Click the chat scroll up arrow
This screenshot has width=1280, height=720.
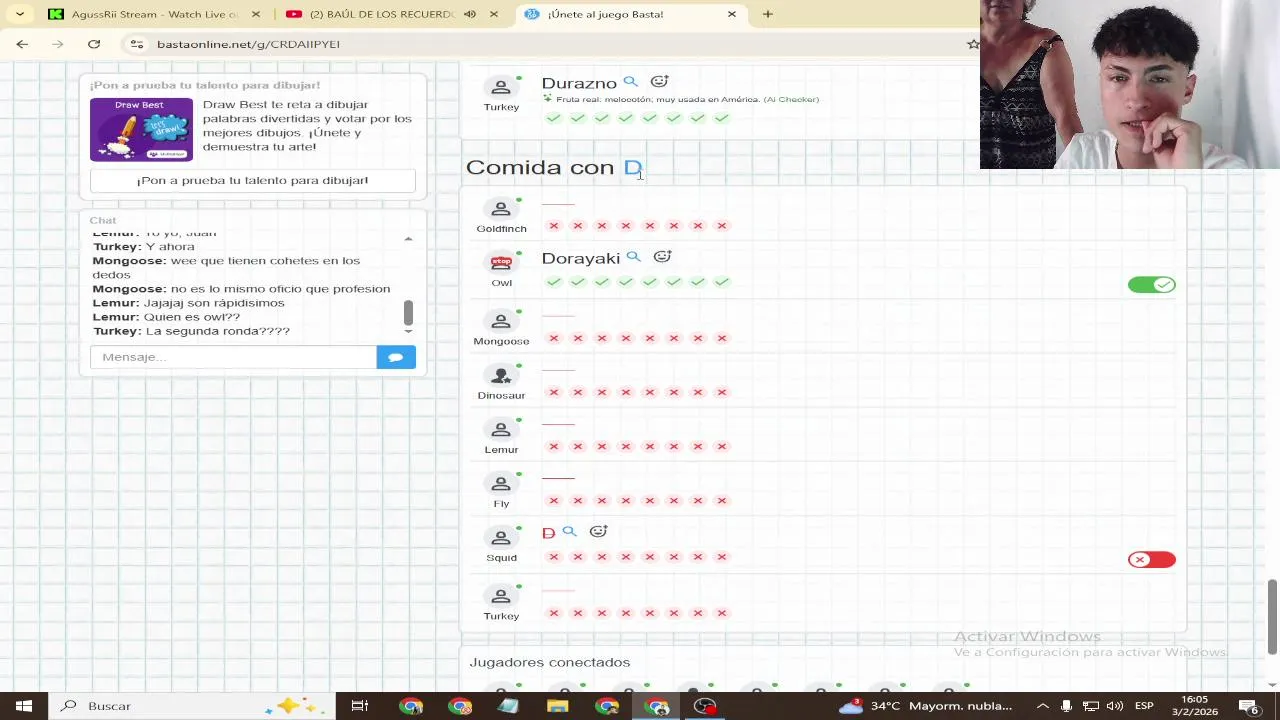click(408, 239)
